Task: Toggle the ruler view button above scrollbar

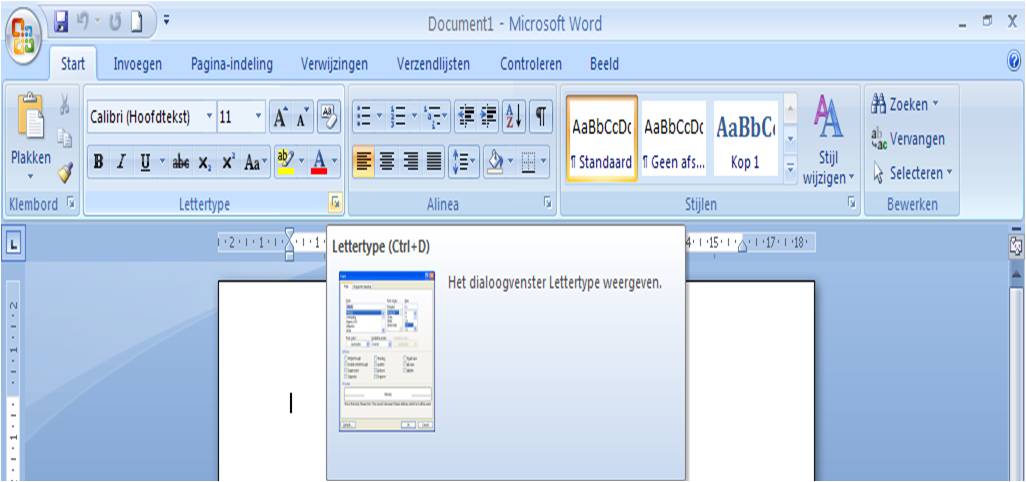Action: click(1016, 246)
